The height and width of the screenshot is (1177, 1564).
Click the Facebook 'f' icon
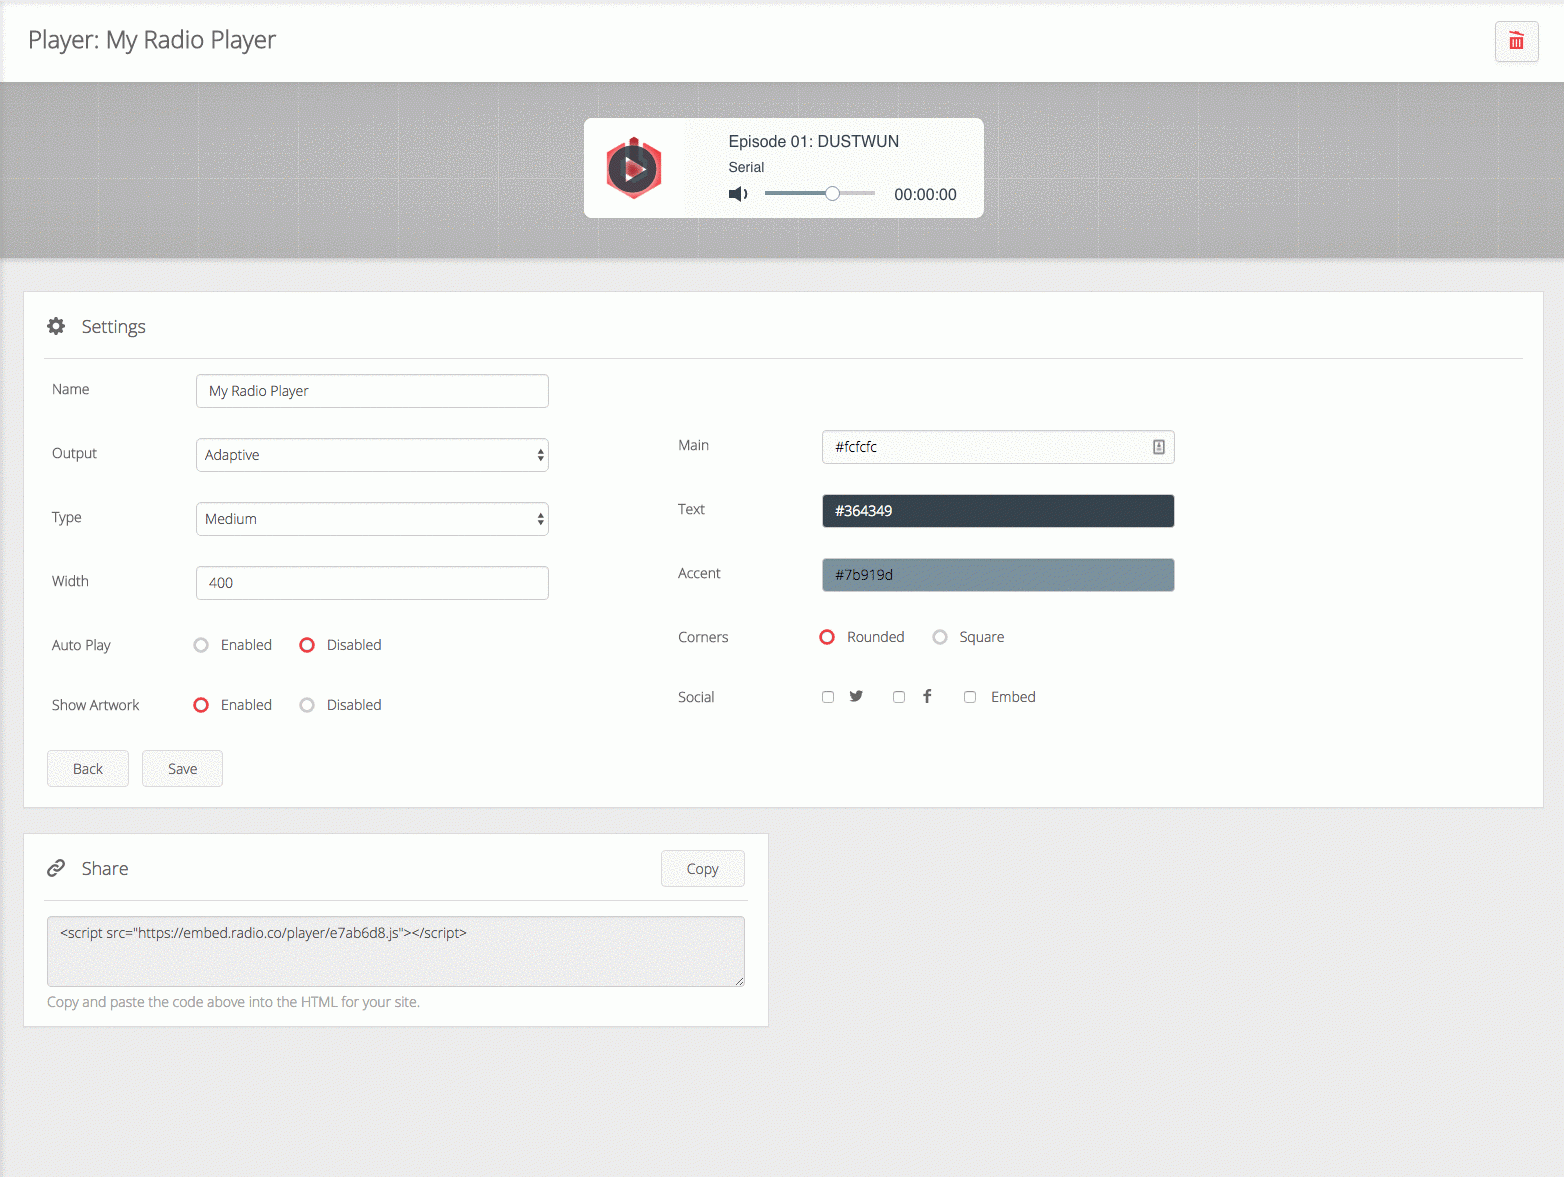pyautogui.click(x=927, y=696)
